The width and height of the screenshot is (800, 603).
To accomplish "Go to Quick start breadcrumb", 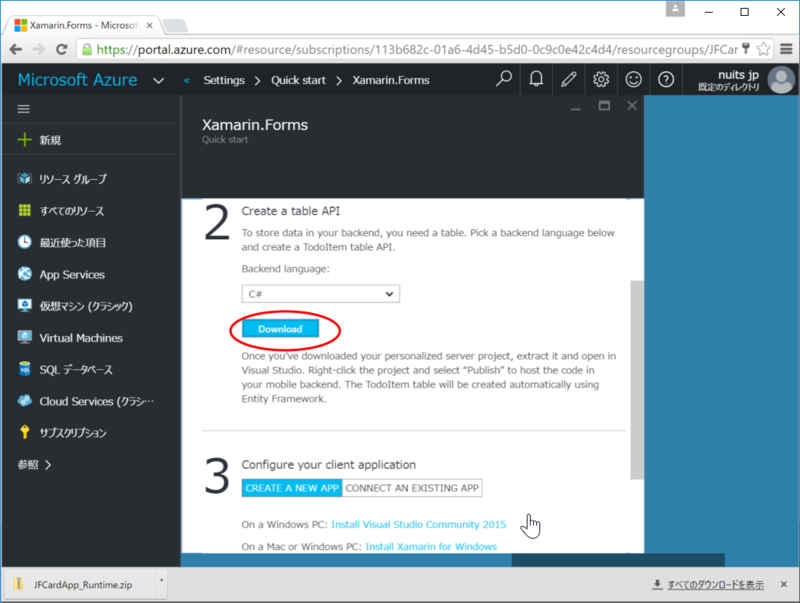I will (298, 80).
